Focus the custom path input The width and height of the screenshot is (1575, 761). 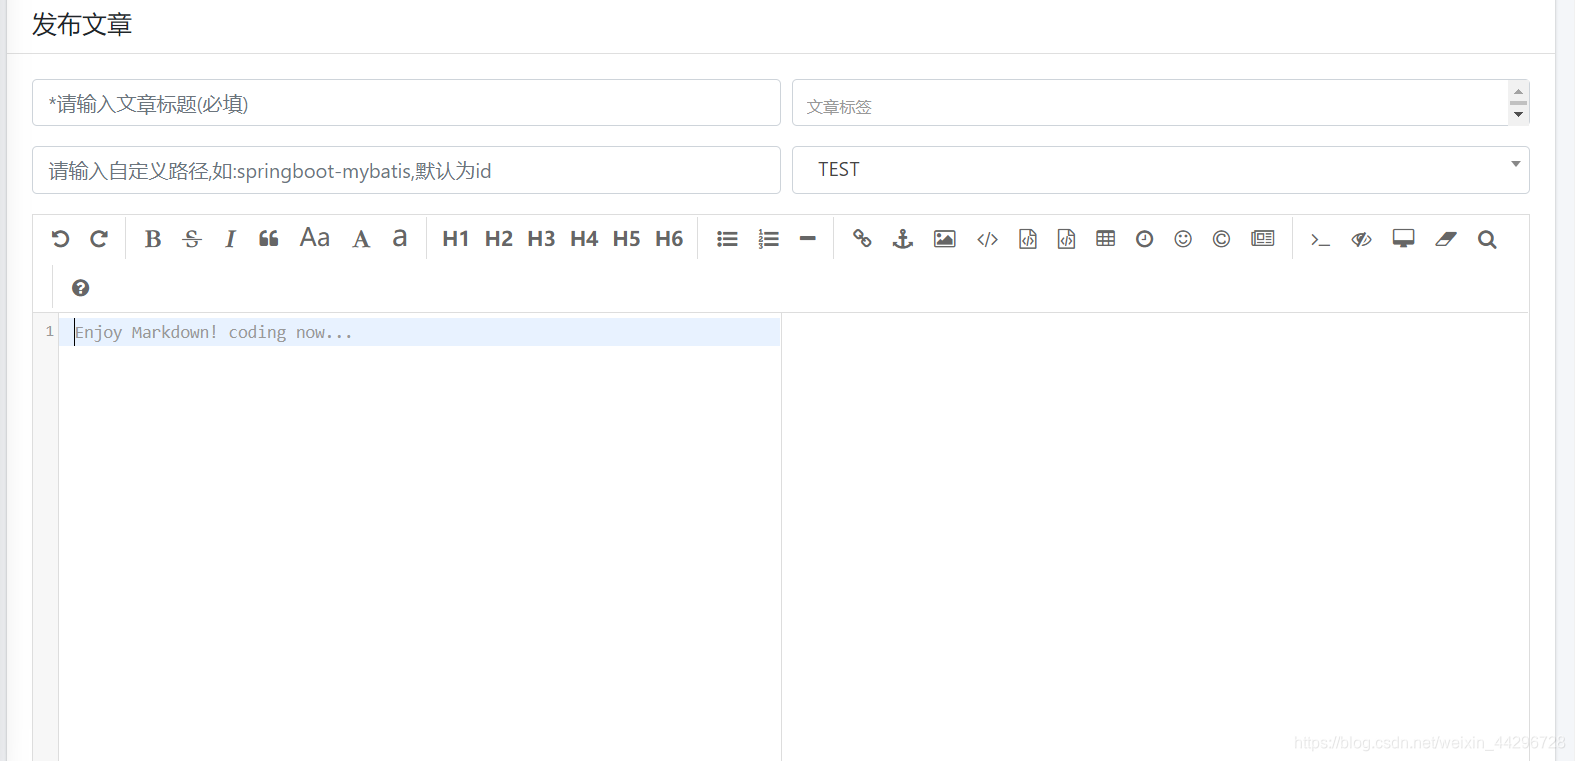(406, 170)
